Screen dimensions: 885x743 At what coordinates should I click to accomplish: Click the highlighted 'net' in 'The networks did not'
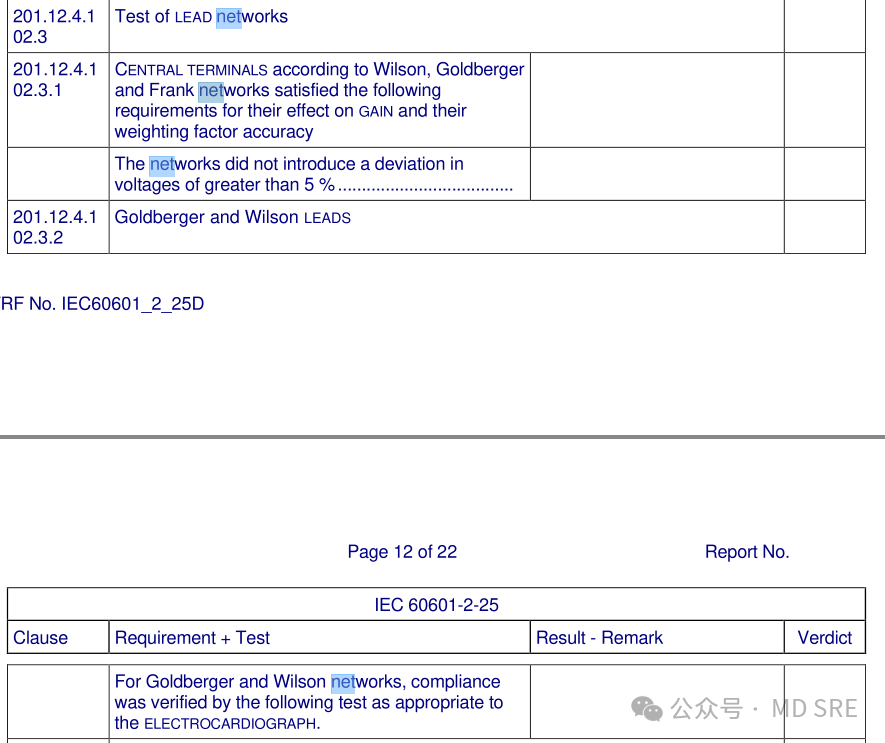(161, 164)
